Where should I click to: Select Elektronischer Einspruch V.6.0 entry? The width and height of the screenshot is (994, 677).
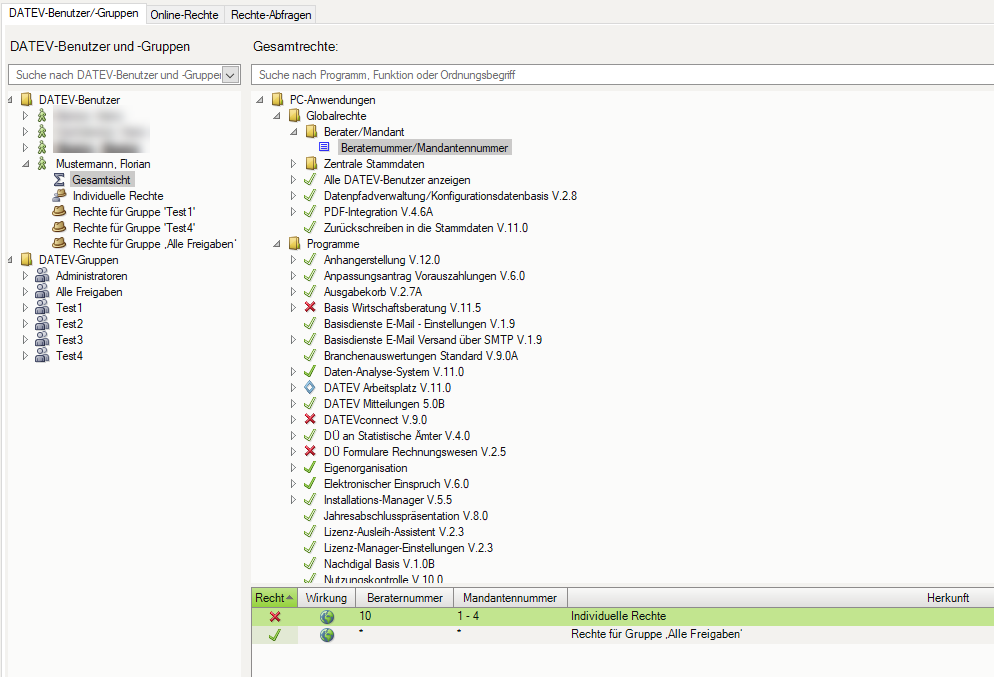point(396,484)
